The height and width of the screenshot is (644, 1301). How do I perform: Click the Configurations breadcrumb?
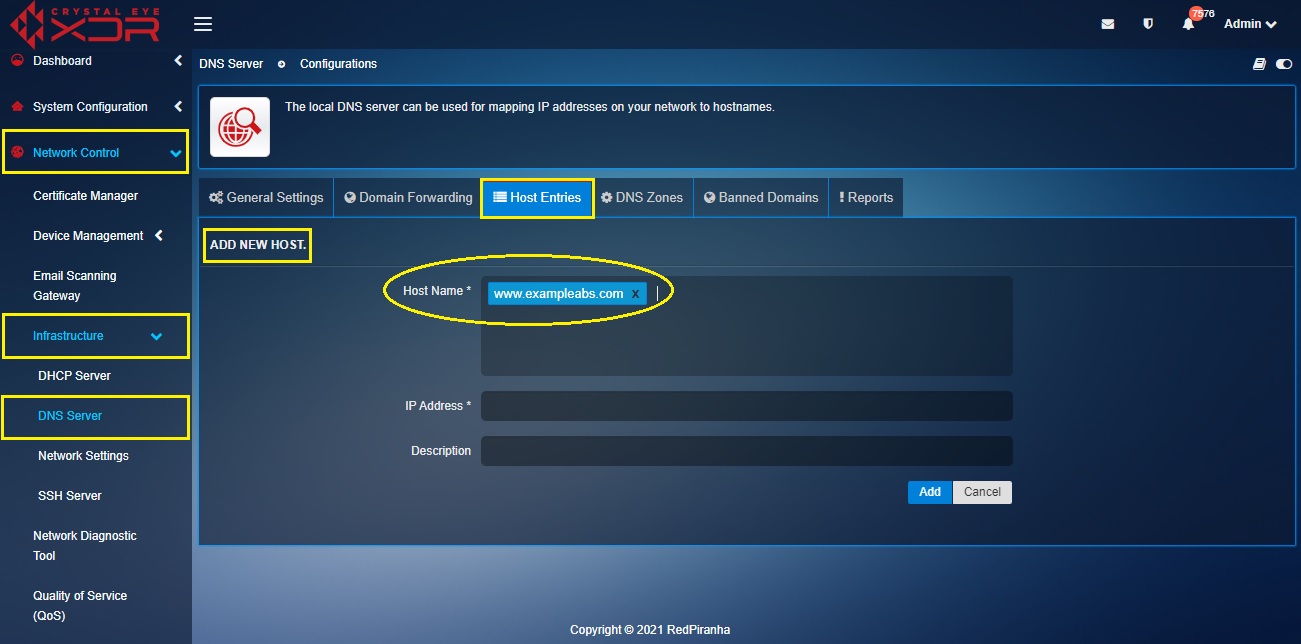tap(338, 64)
